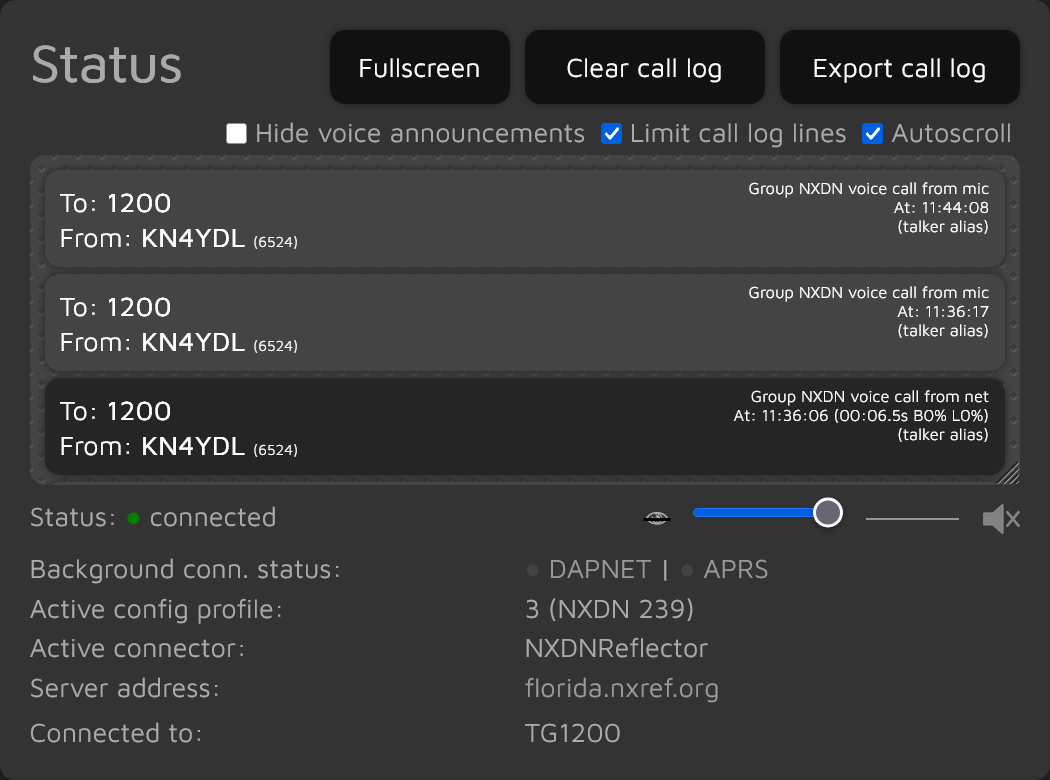The image size is (1050, 780).
Task: Click the crossed-out eye icon beside slider
Action: click(x=656, y=517)
